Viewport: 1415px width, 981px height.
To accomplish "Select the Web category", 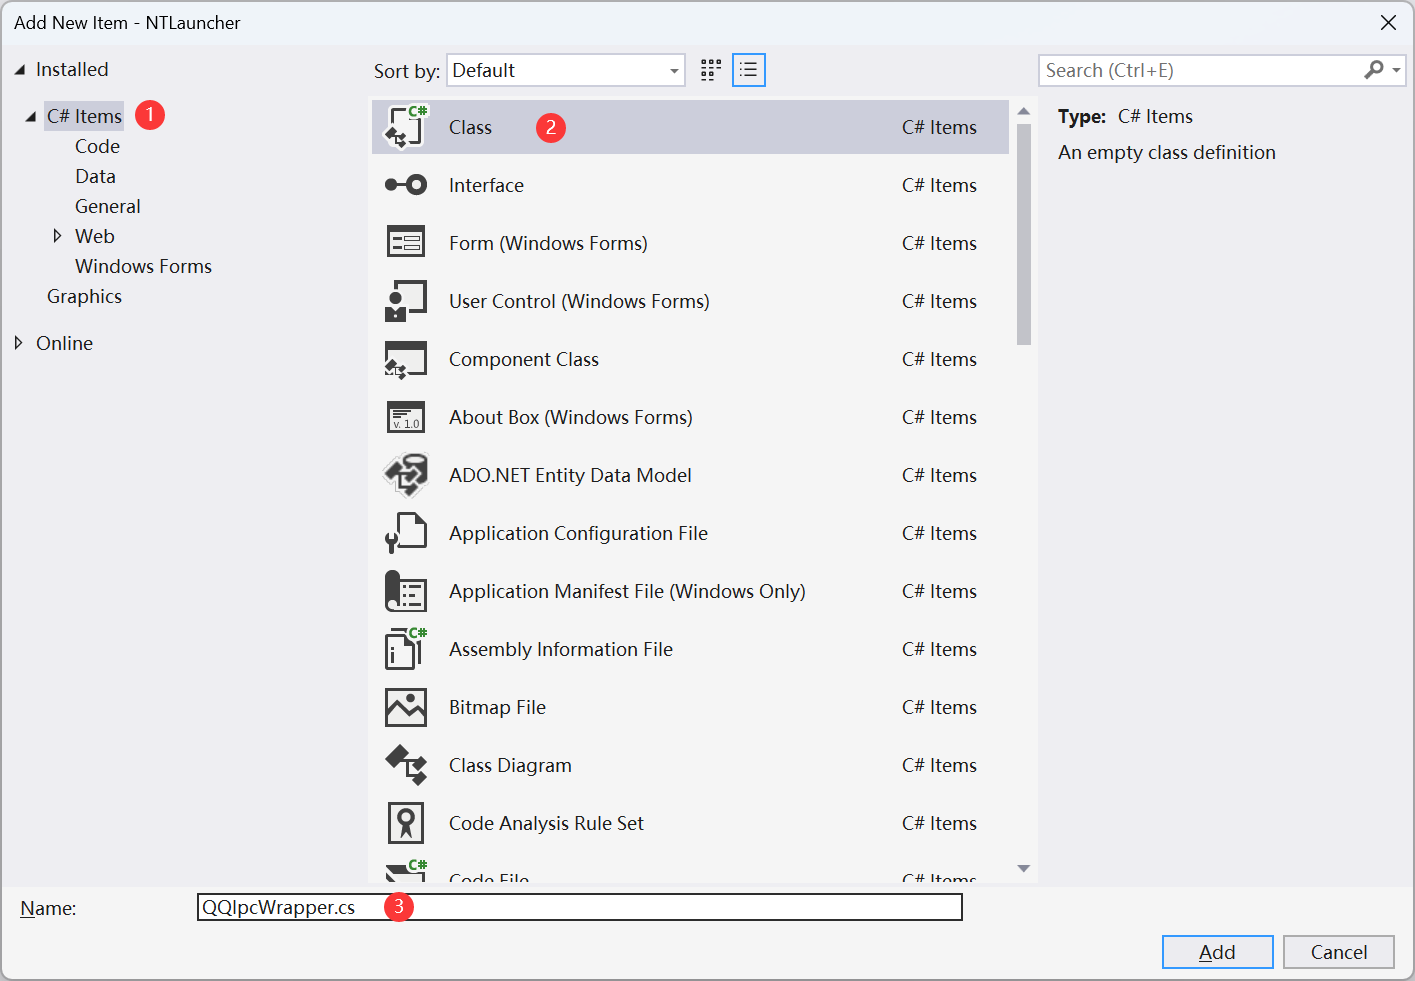I will coord(95,236).
